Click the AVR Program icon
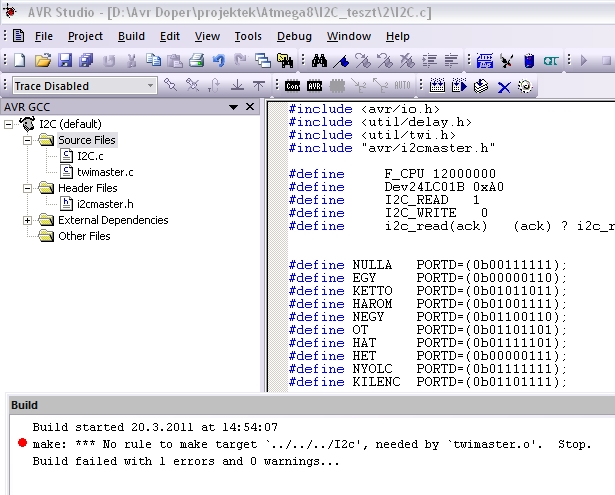The image size is (615, 495). point(315,86)
